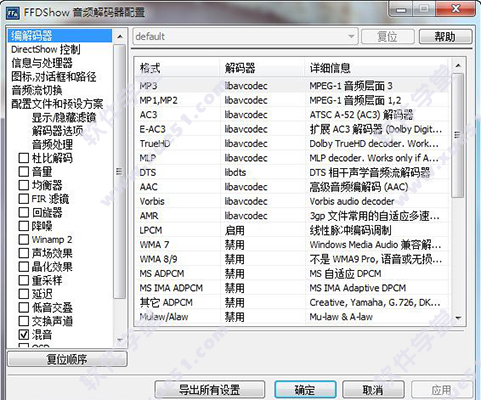The image size is (481, 400).
Task: Confirm with the 确定 button
Action: coord(305,389)
